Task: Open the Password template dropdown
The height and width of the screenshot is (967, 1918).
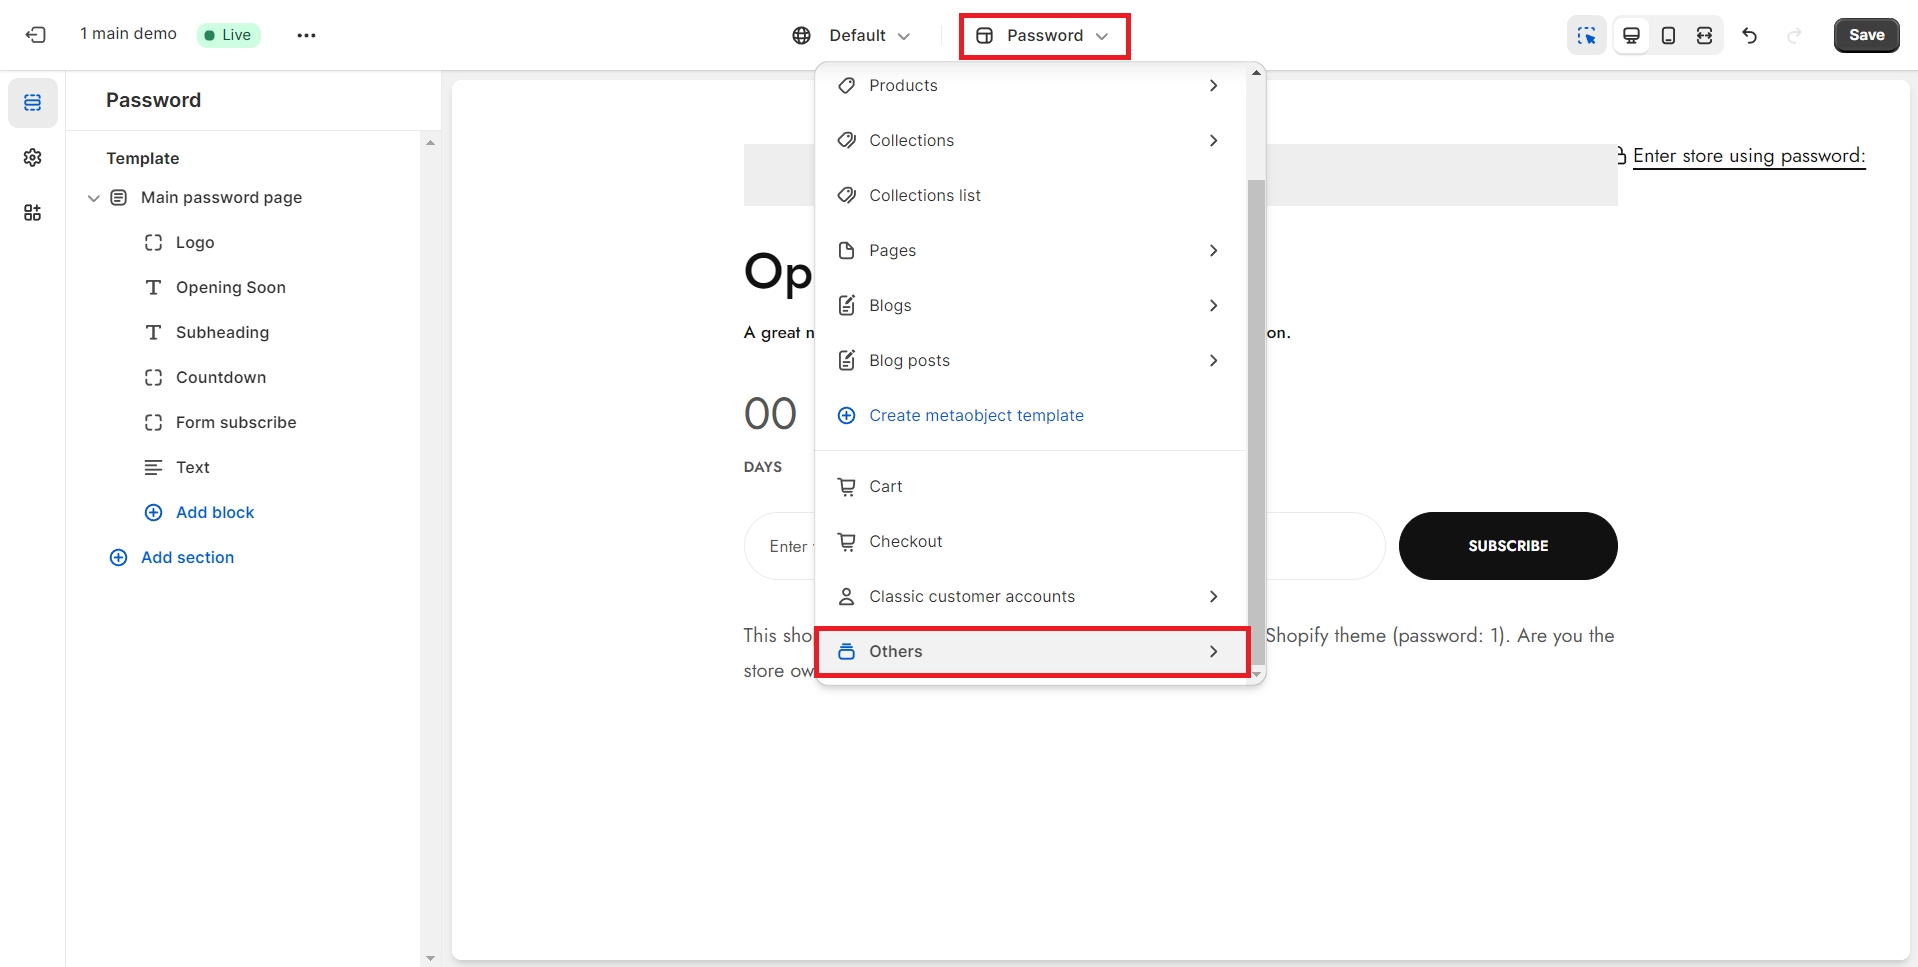Action: (1044, 35)
